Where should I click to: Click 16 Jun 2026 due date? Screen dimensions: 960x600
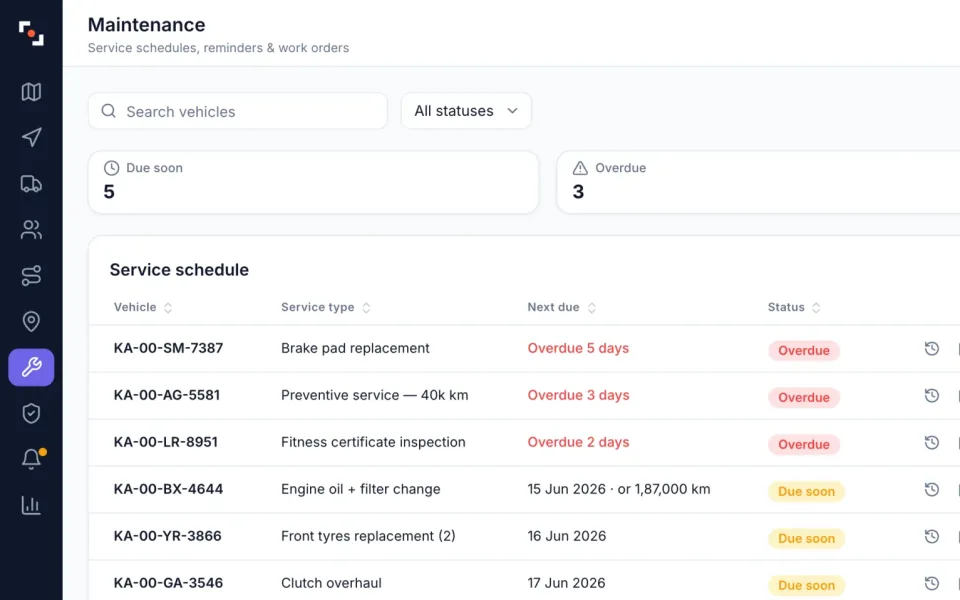click(x=566, y=536)
